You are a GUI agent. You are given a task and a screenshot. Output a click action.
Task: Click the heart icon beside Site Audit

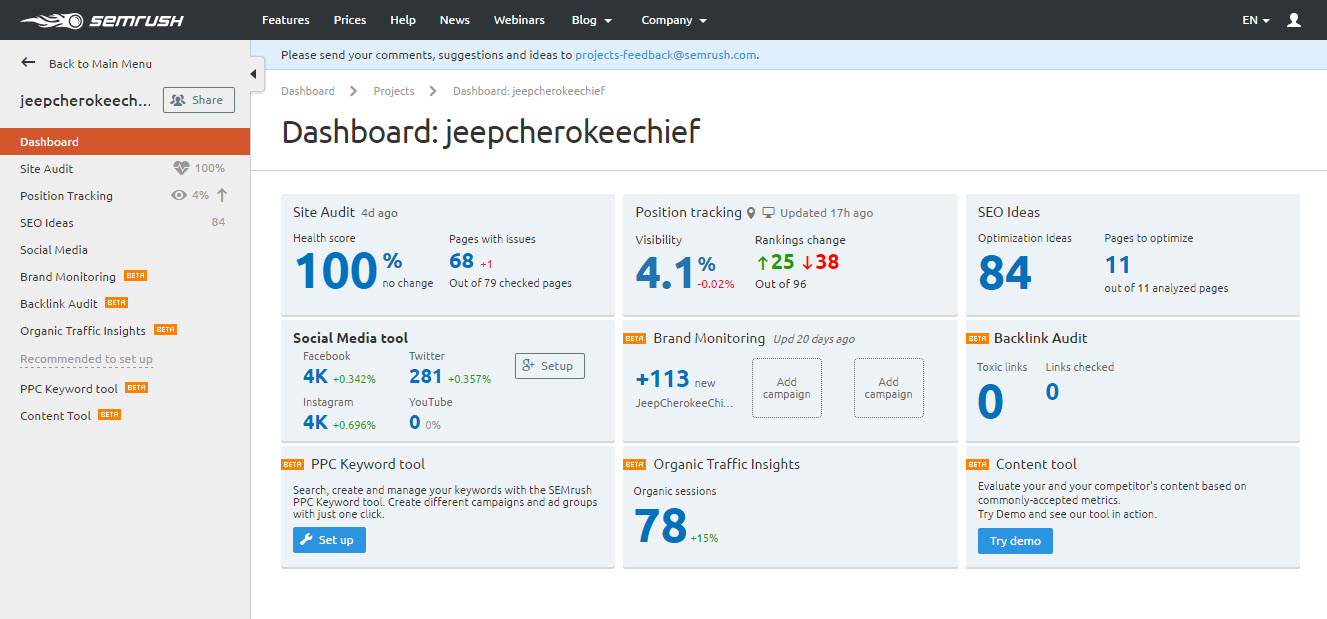[181, 169]
